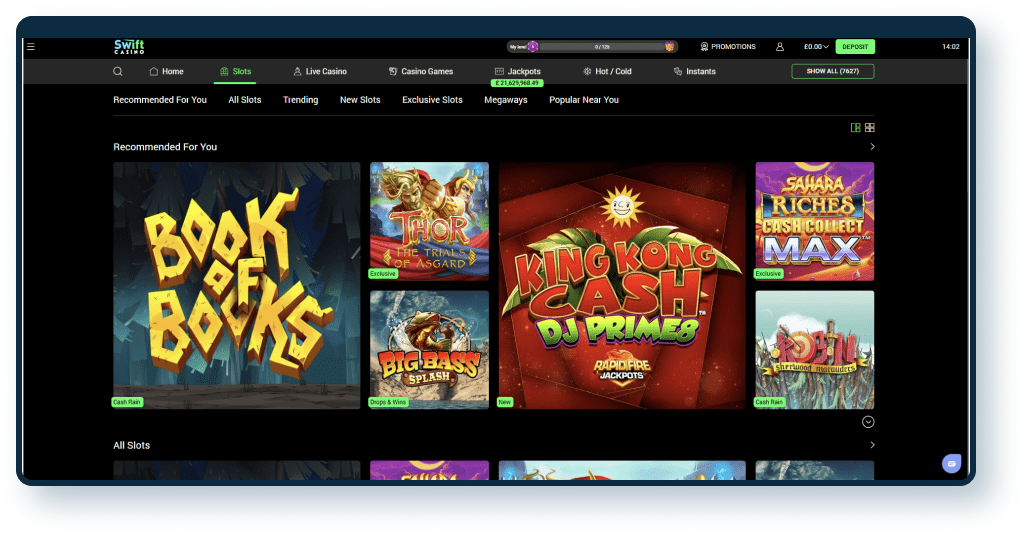The height and width of the screenshot is (534, 1024).
Task: Go to the Home tab
Action: (167, 71)
